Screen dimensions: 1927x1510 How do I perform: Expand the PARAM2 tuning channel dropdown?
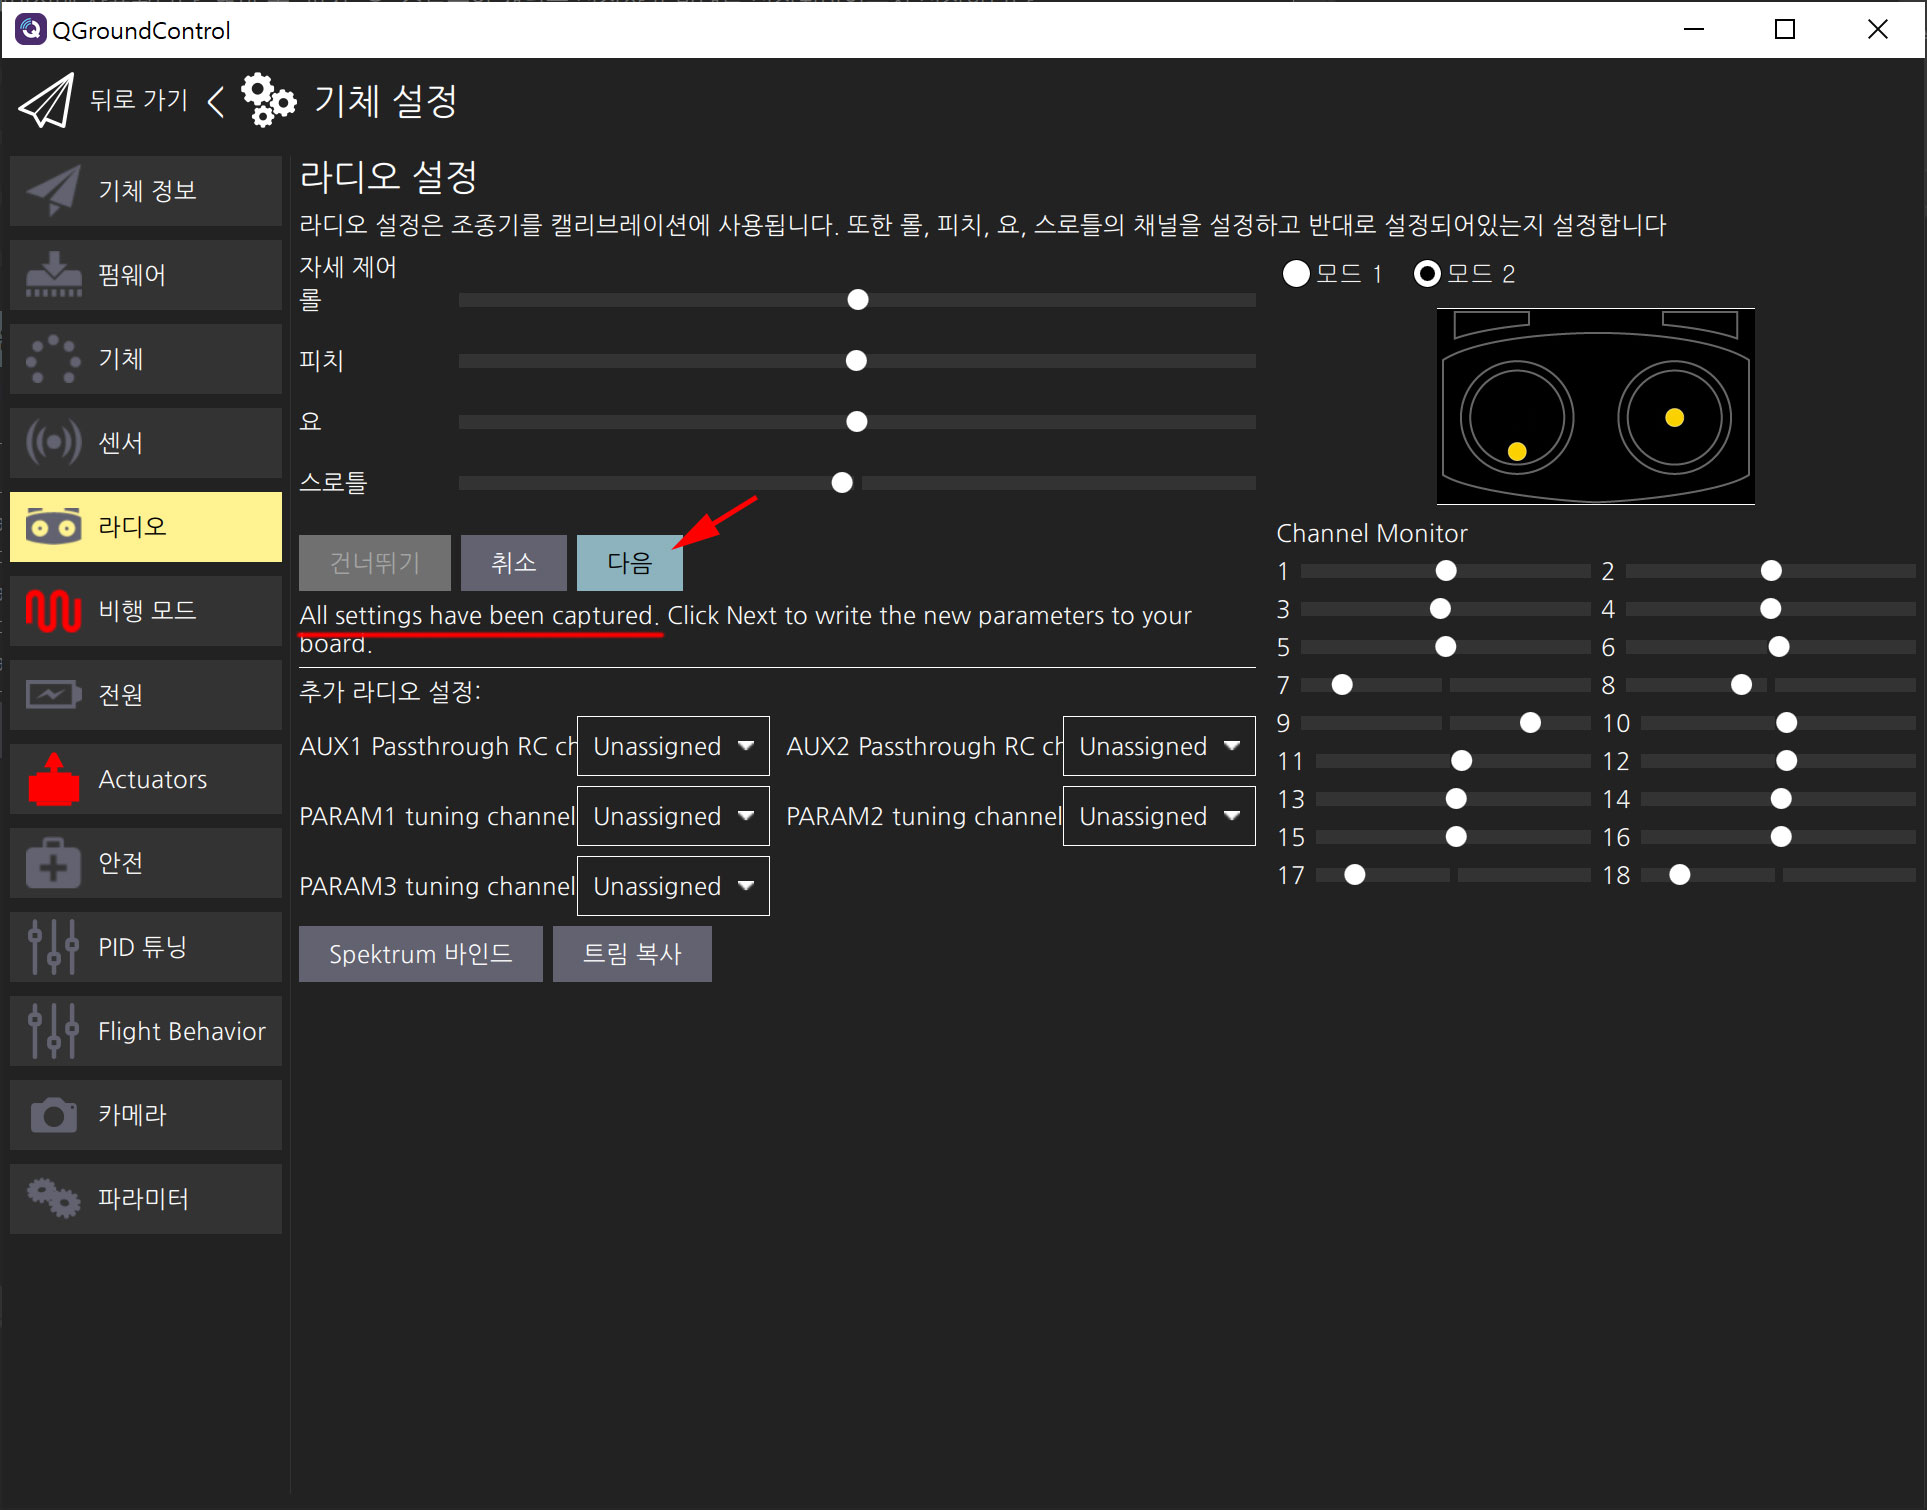(x=1158, y=816)
